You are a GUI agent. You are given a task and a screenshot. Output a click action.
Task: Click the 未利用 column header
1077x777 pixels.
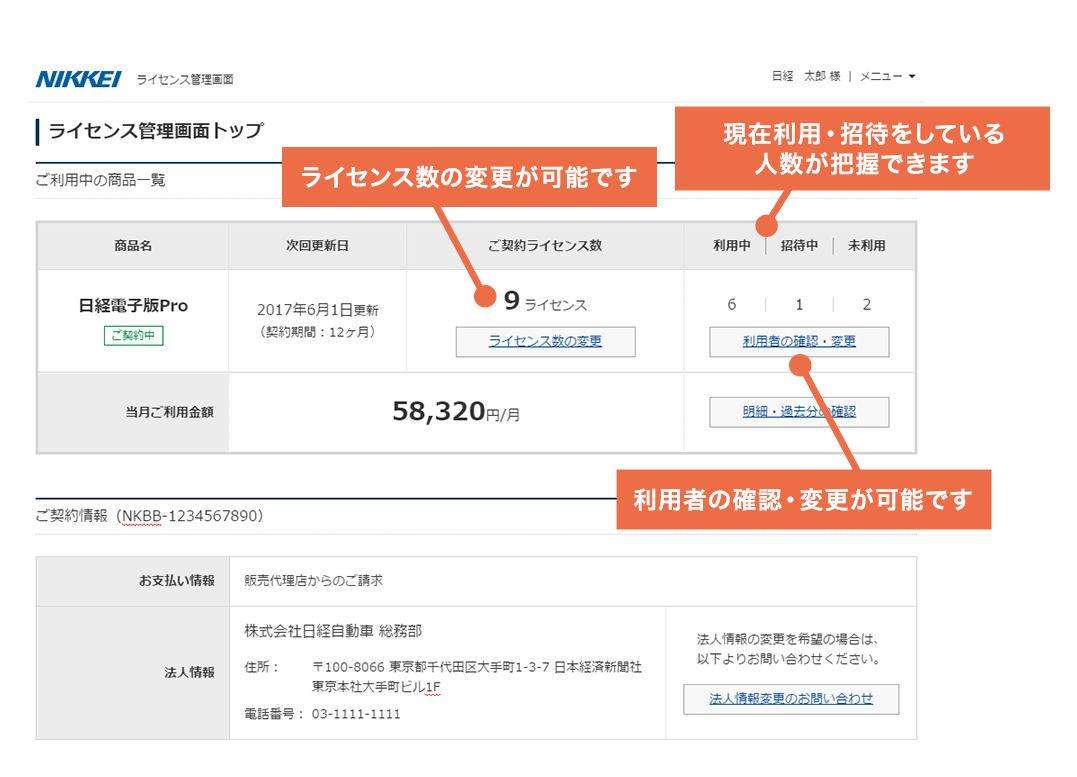pyautogui.click(x=866, y=245)
